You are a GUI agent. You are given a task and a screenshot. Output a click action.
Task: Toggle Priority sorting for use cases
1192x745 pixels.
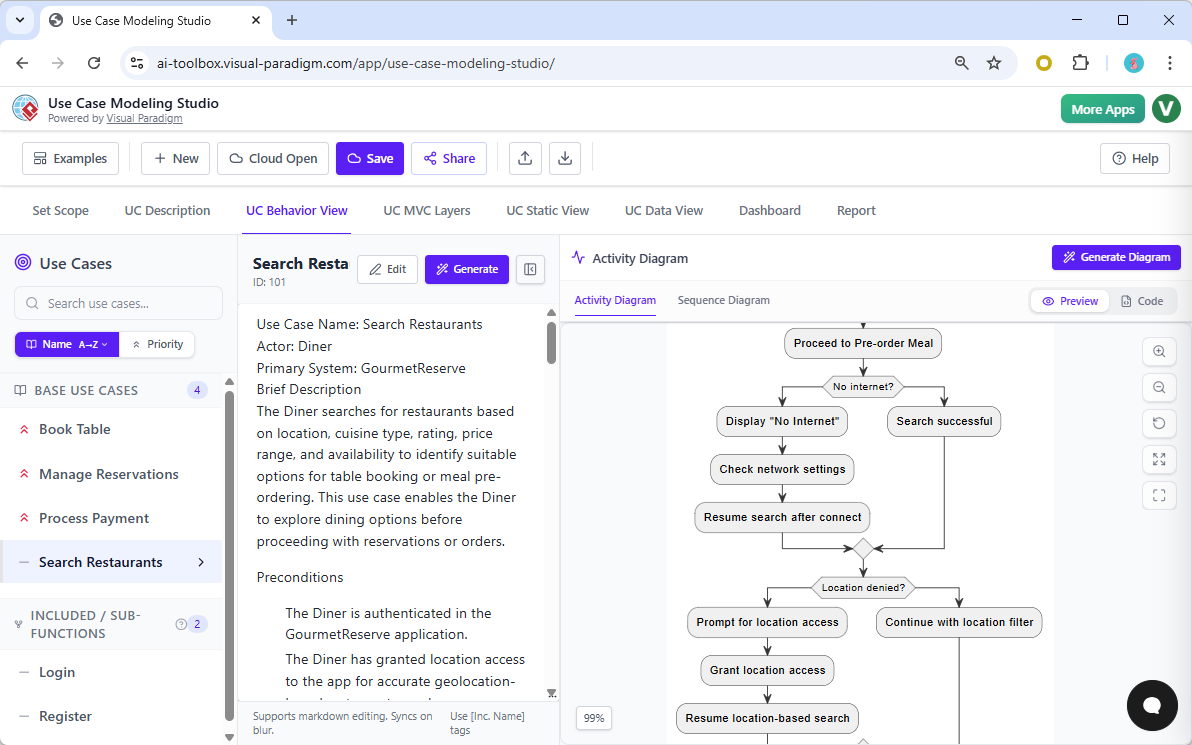pyautogui.click(x=157, y=344)
